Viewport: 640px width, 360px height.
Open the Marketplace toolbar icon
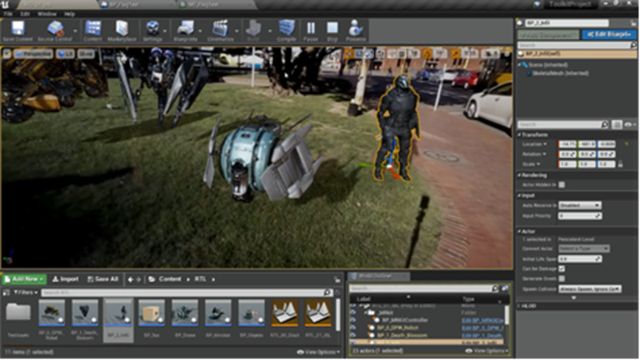click(x=122, y=31)
